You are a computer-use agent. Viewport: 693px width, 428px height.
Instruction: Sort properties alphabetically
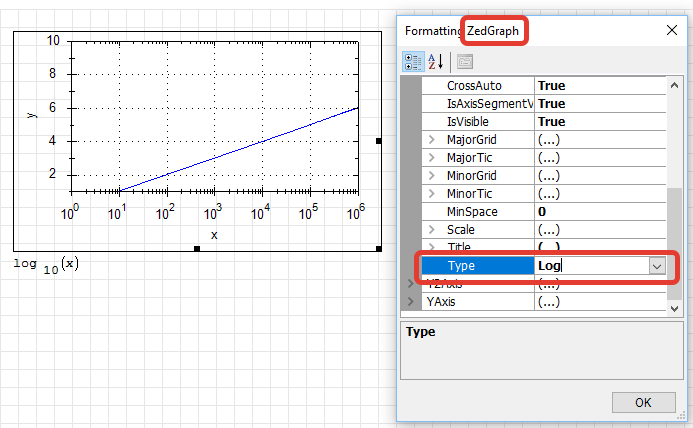436,61
